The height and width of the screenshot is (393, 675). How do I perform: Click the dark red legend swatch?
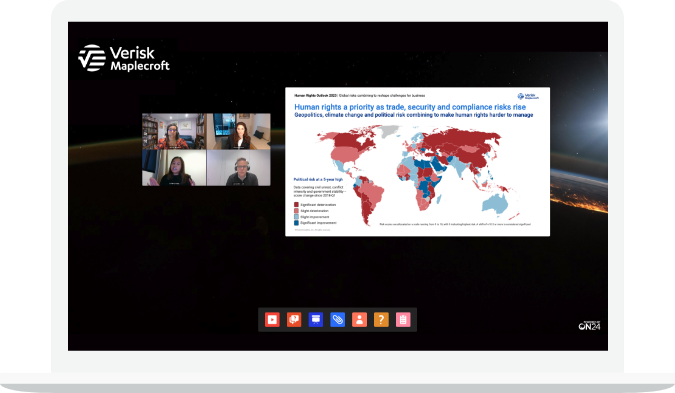tap(296, 205)
